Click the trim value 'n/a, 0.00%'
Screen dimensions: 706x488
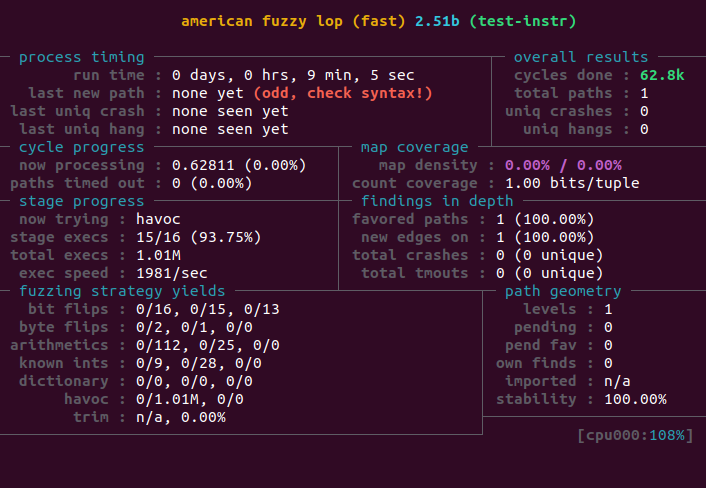[x=181, y=417]
